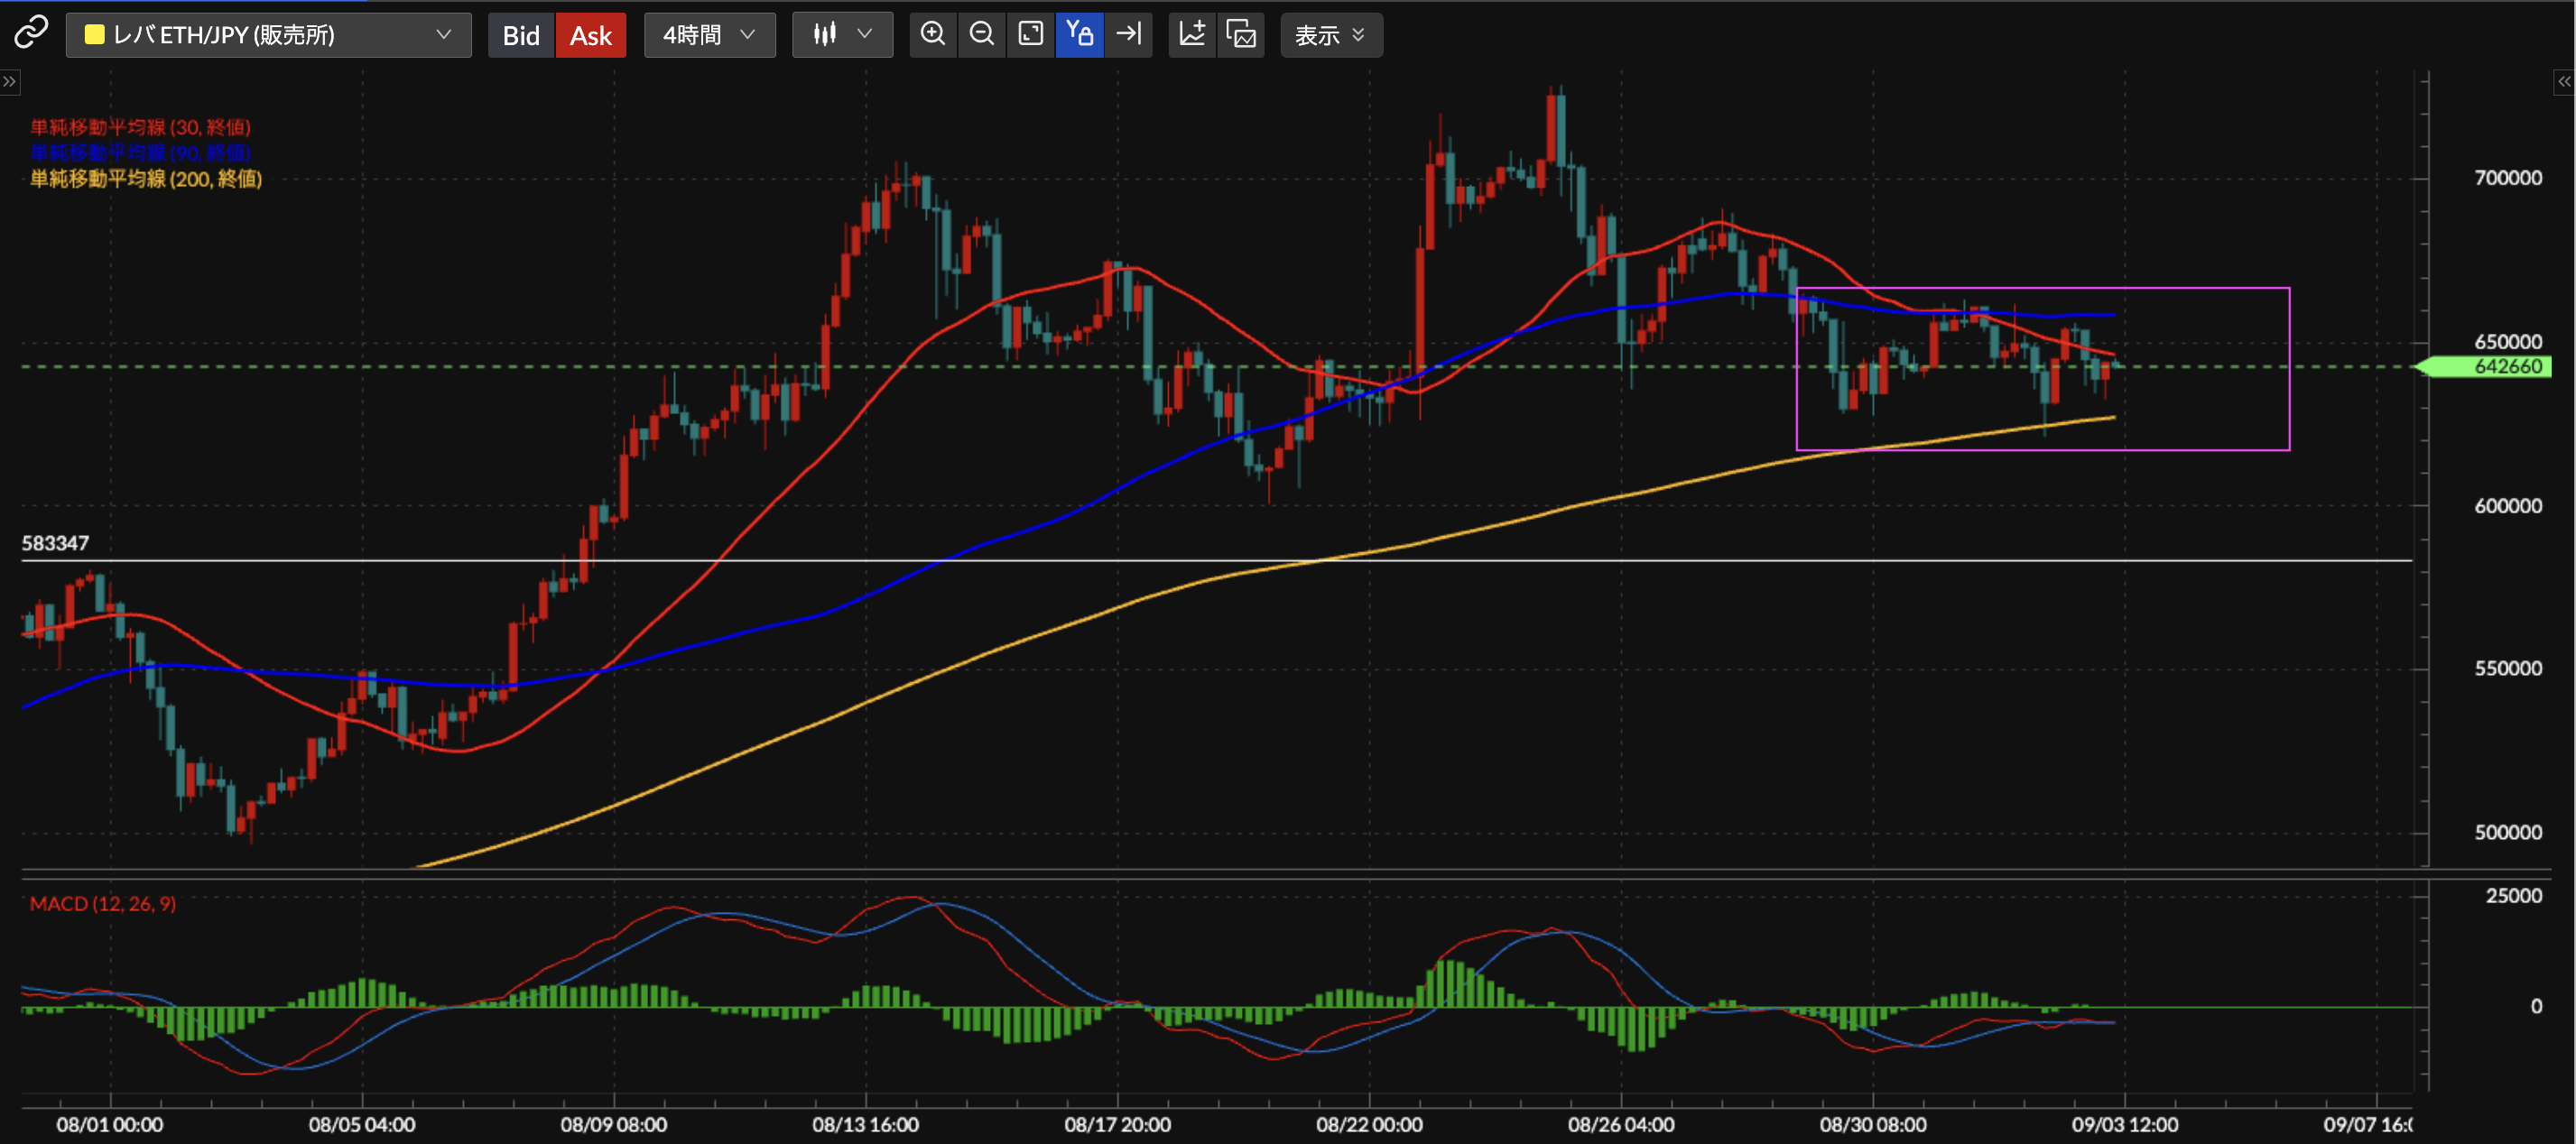Zoom in on the chart
This screenshot has width=2576, height=1144.
coord(932,34)
